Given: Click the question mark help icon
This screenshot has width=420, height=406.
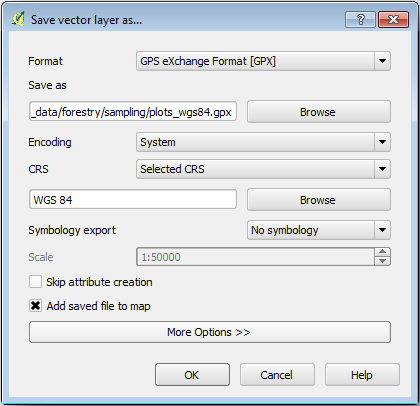Looking at the screenshot, I should [x=360, y=19].
